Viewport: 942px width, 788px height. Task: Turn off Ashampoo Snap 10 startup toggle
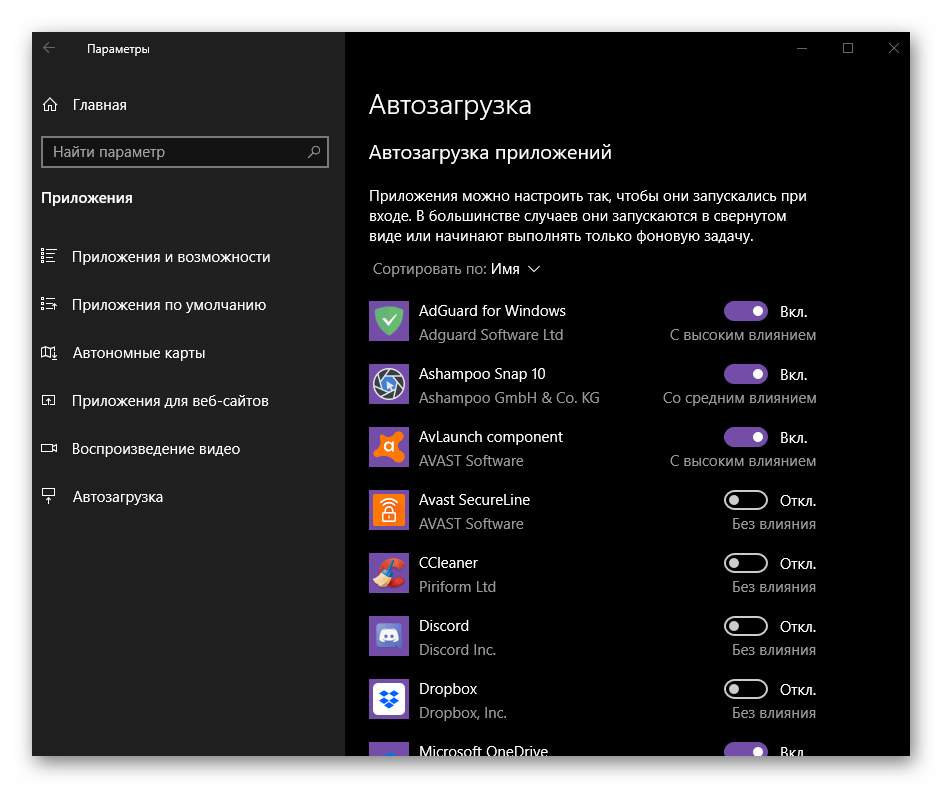pos(745,375)
